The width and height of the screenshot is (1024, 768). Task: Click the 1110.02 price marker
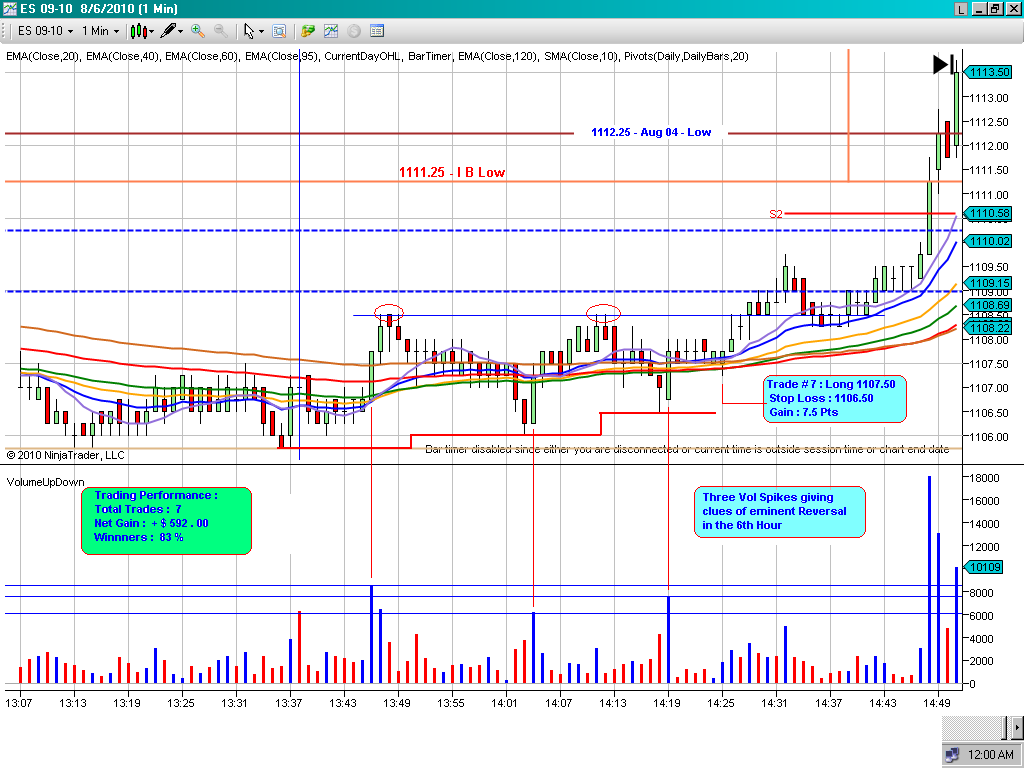[x=988, y=241]
